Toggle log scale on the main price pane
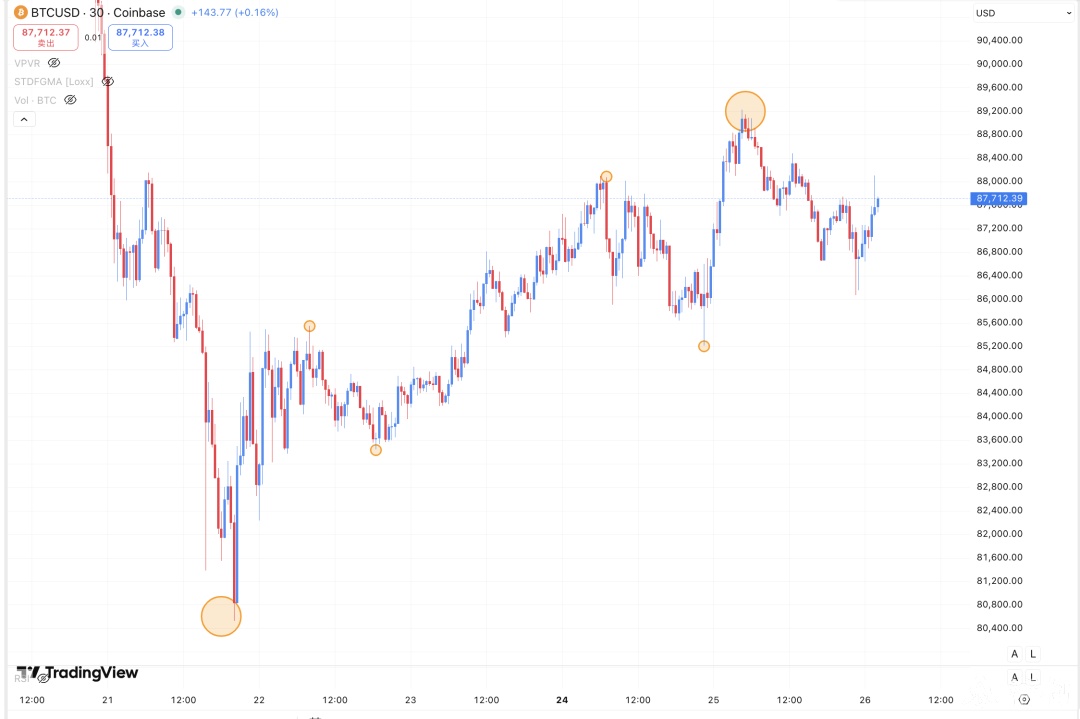Screen dimensions: 1080x719 [x=1033, y=654]
